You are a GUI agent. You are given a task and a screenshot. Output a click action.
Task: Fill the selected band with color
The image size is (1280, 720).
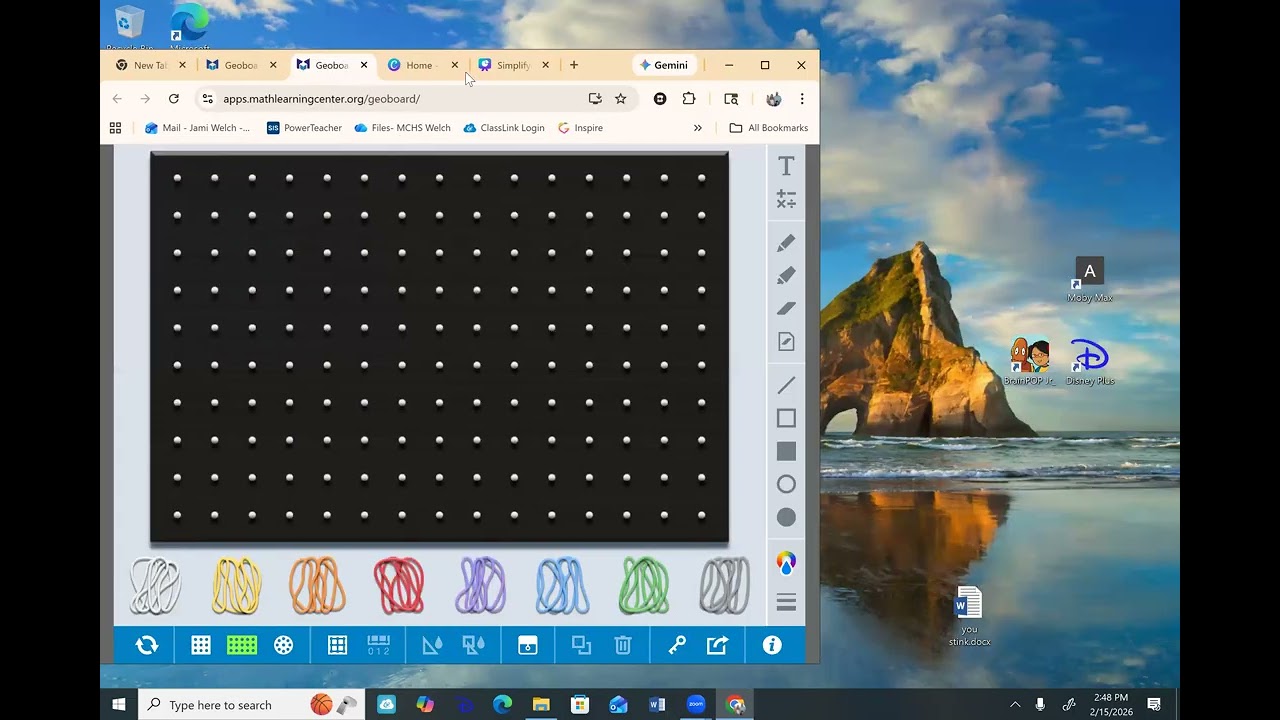pyautogui.click(x=432, y=645)
